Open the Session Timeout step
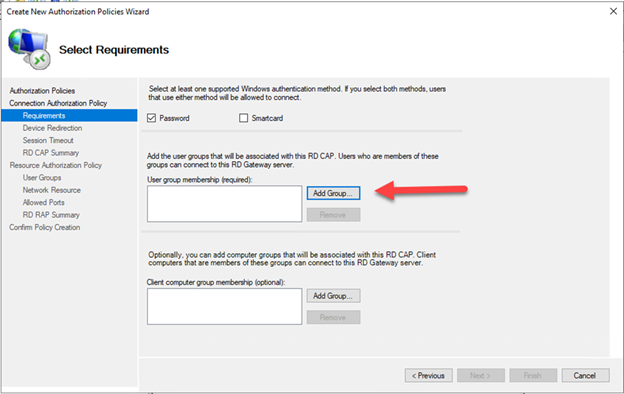The width and height of the screenshot is (624, 394). pos(48,140)
